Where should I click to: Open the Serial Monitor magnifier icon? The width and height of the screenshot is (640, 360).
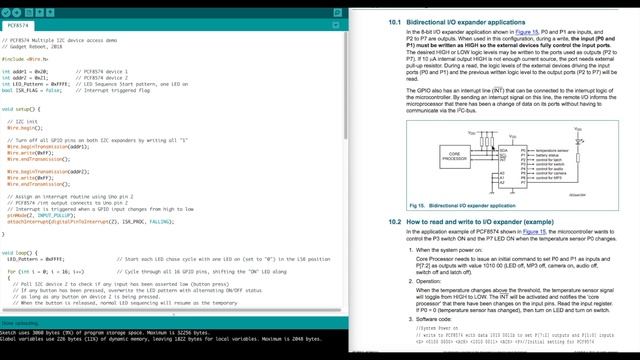point(338,13)
